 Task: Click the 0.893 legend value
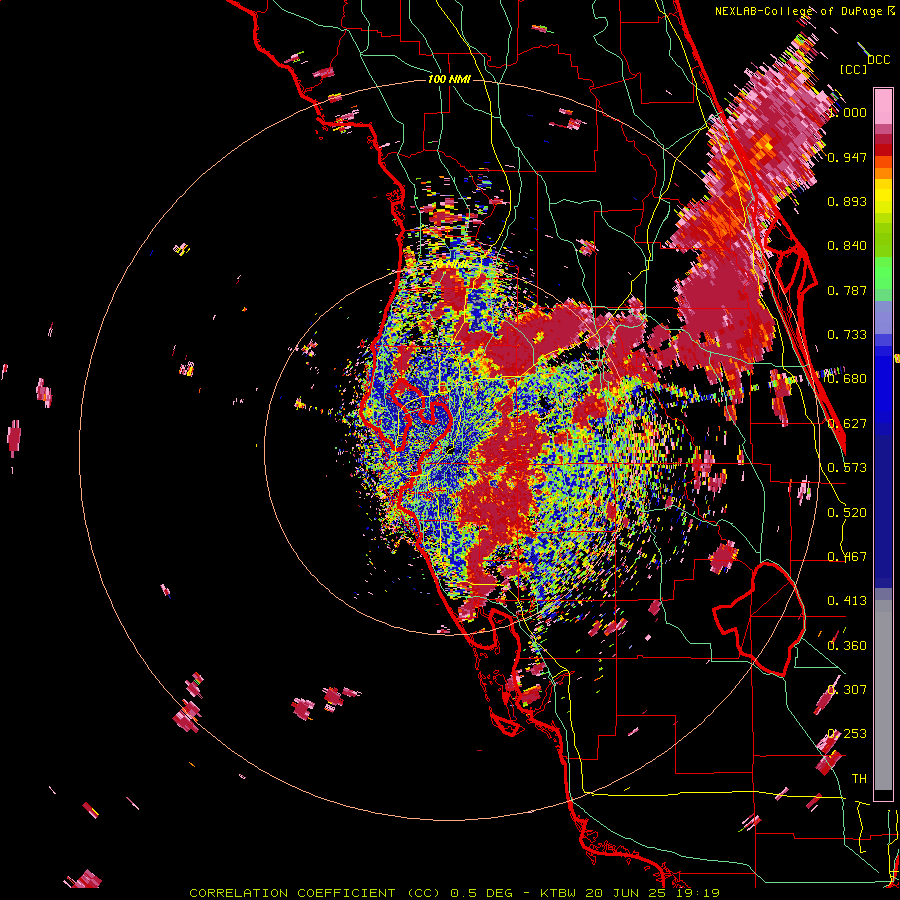pyautogui.click(x=847, y=201)
